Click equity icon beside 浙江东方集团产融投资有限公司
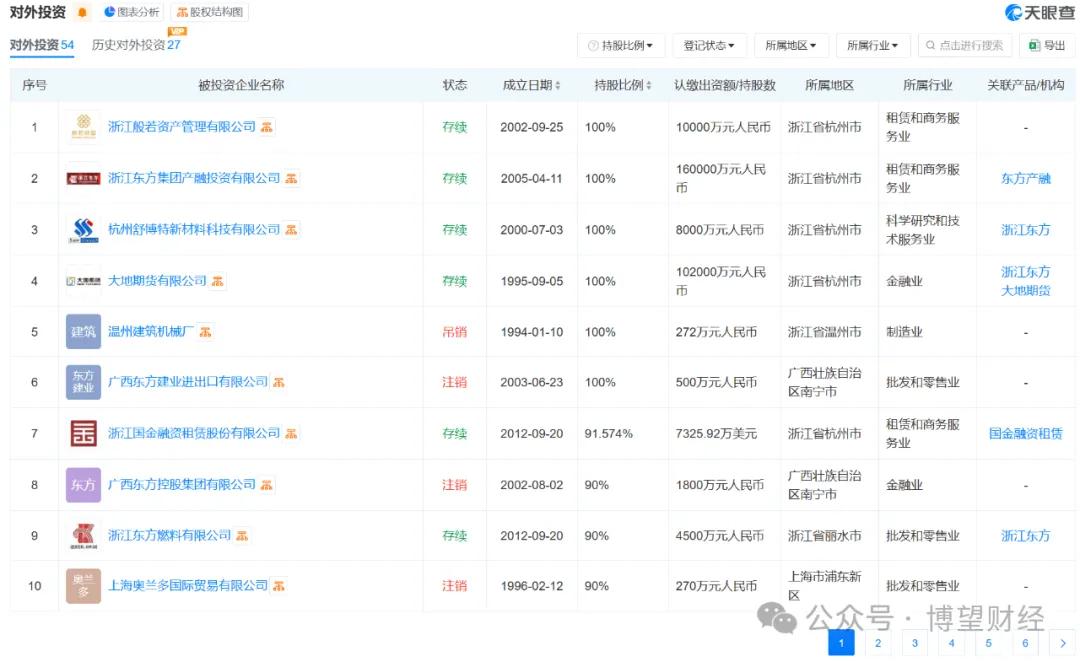 click(x=291, y=178)
